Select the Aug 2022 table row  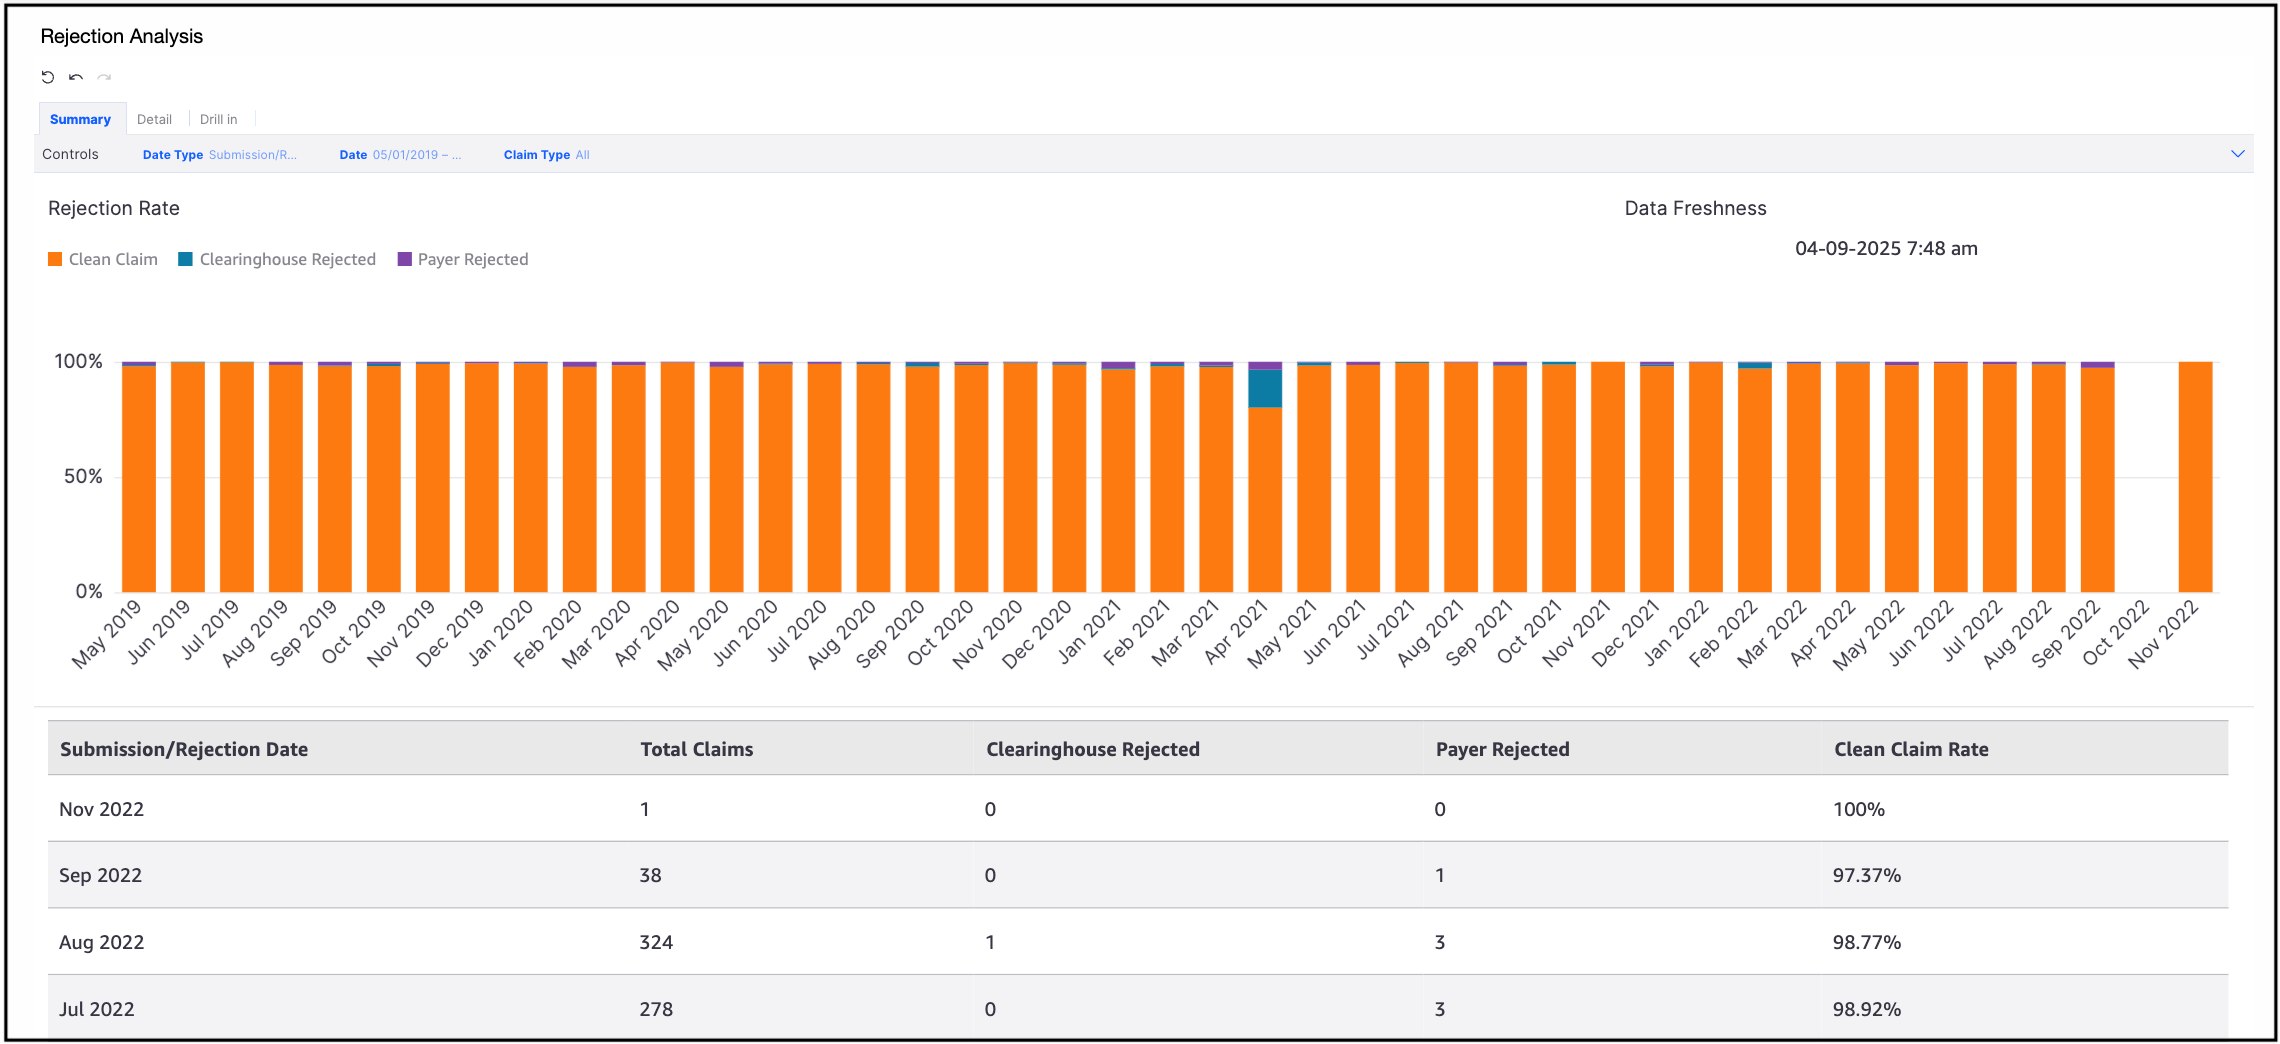pos(1138,942)
